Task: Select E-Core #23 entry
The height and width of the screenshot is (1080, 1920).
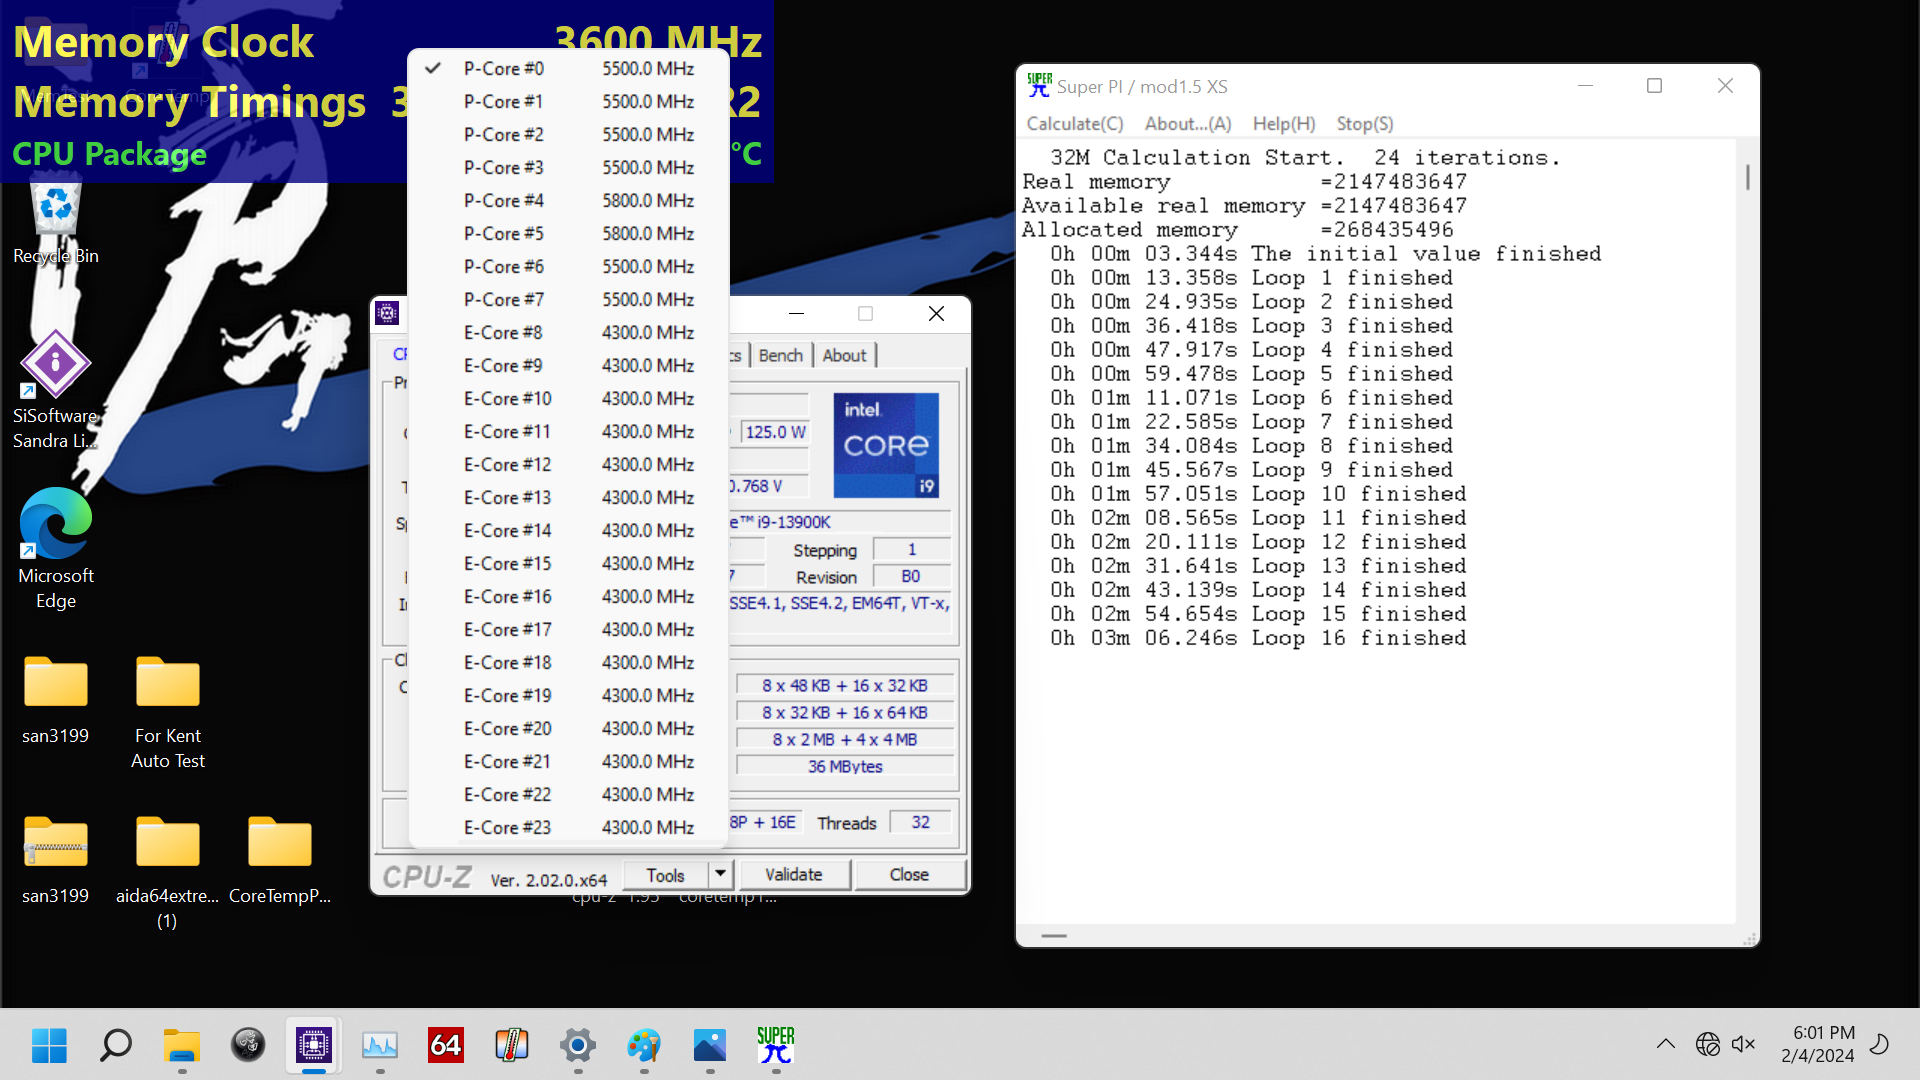Action: (568, 827)
